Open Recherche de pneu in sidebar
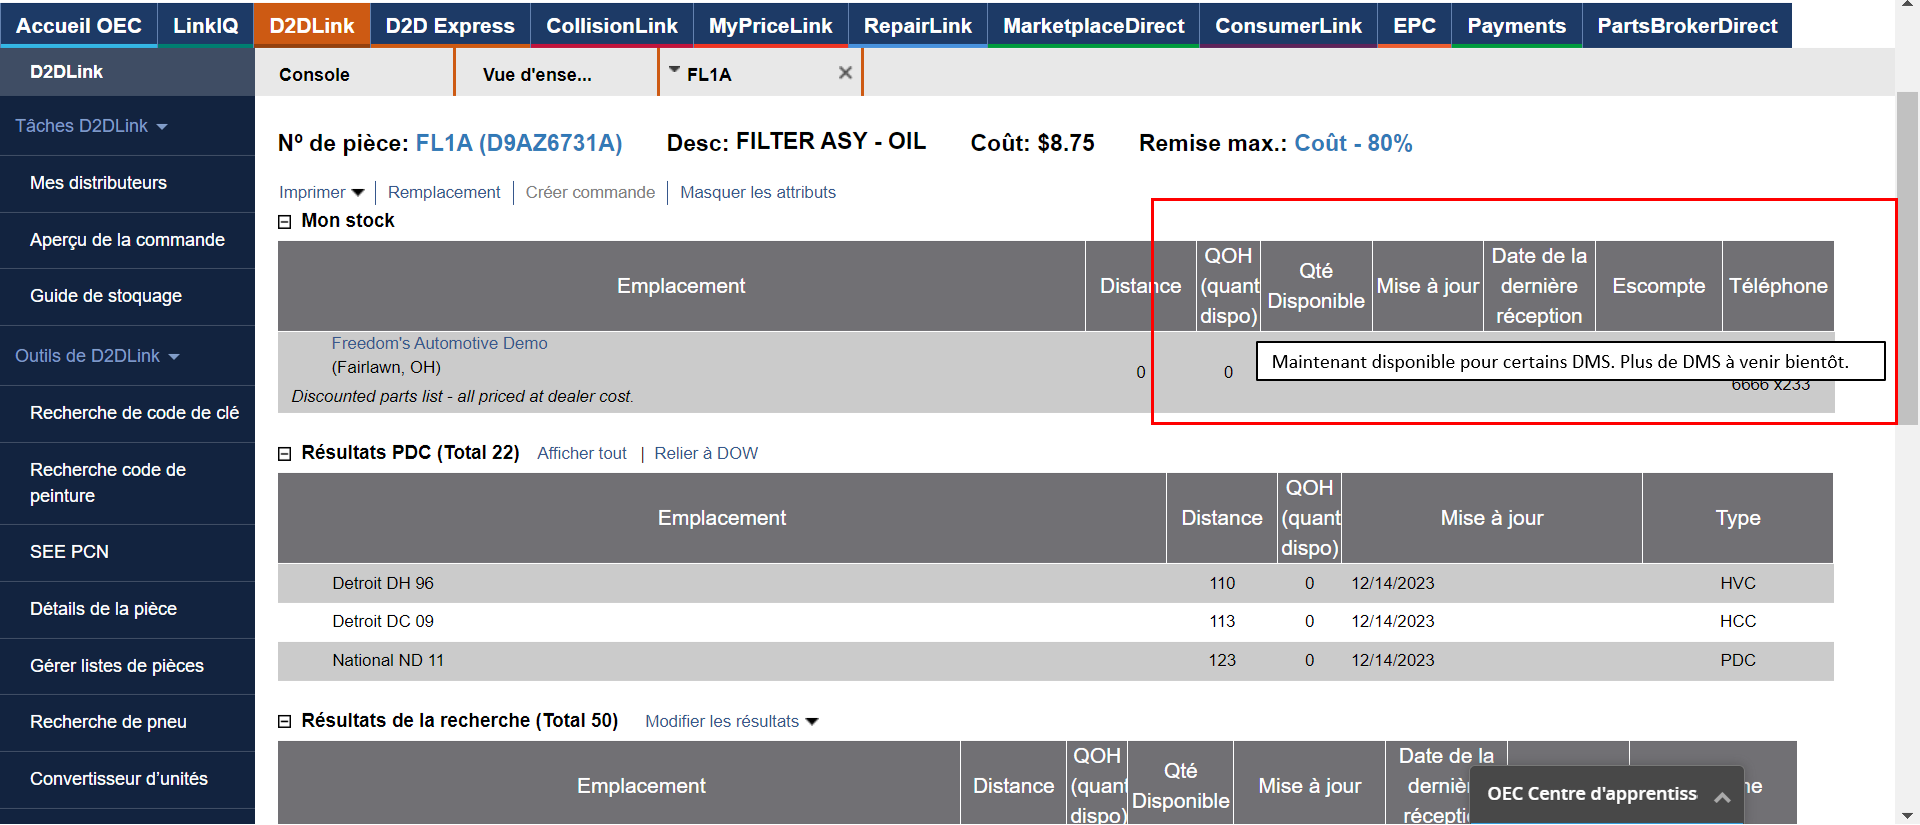Screen dimensions: 1920x825 coord(108,722)
